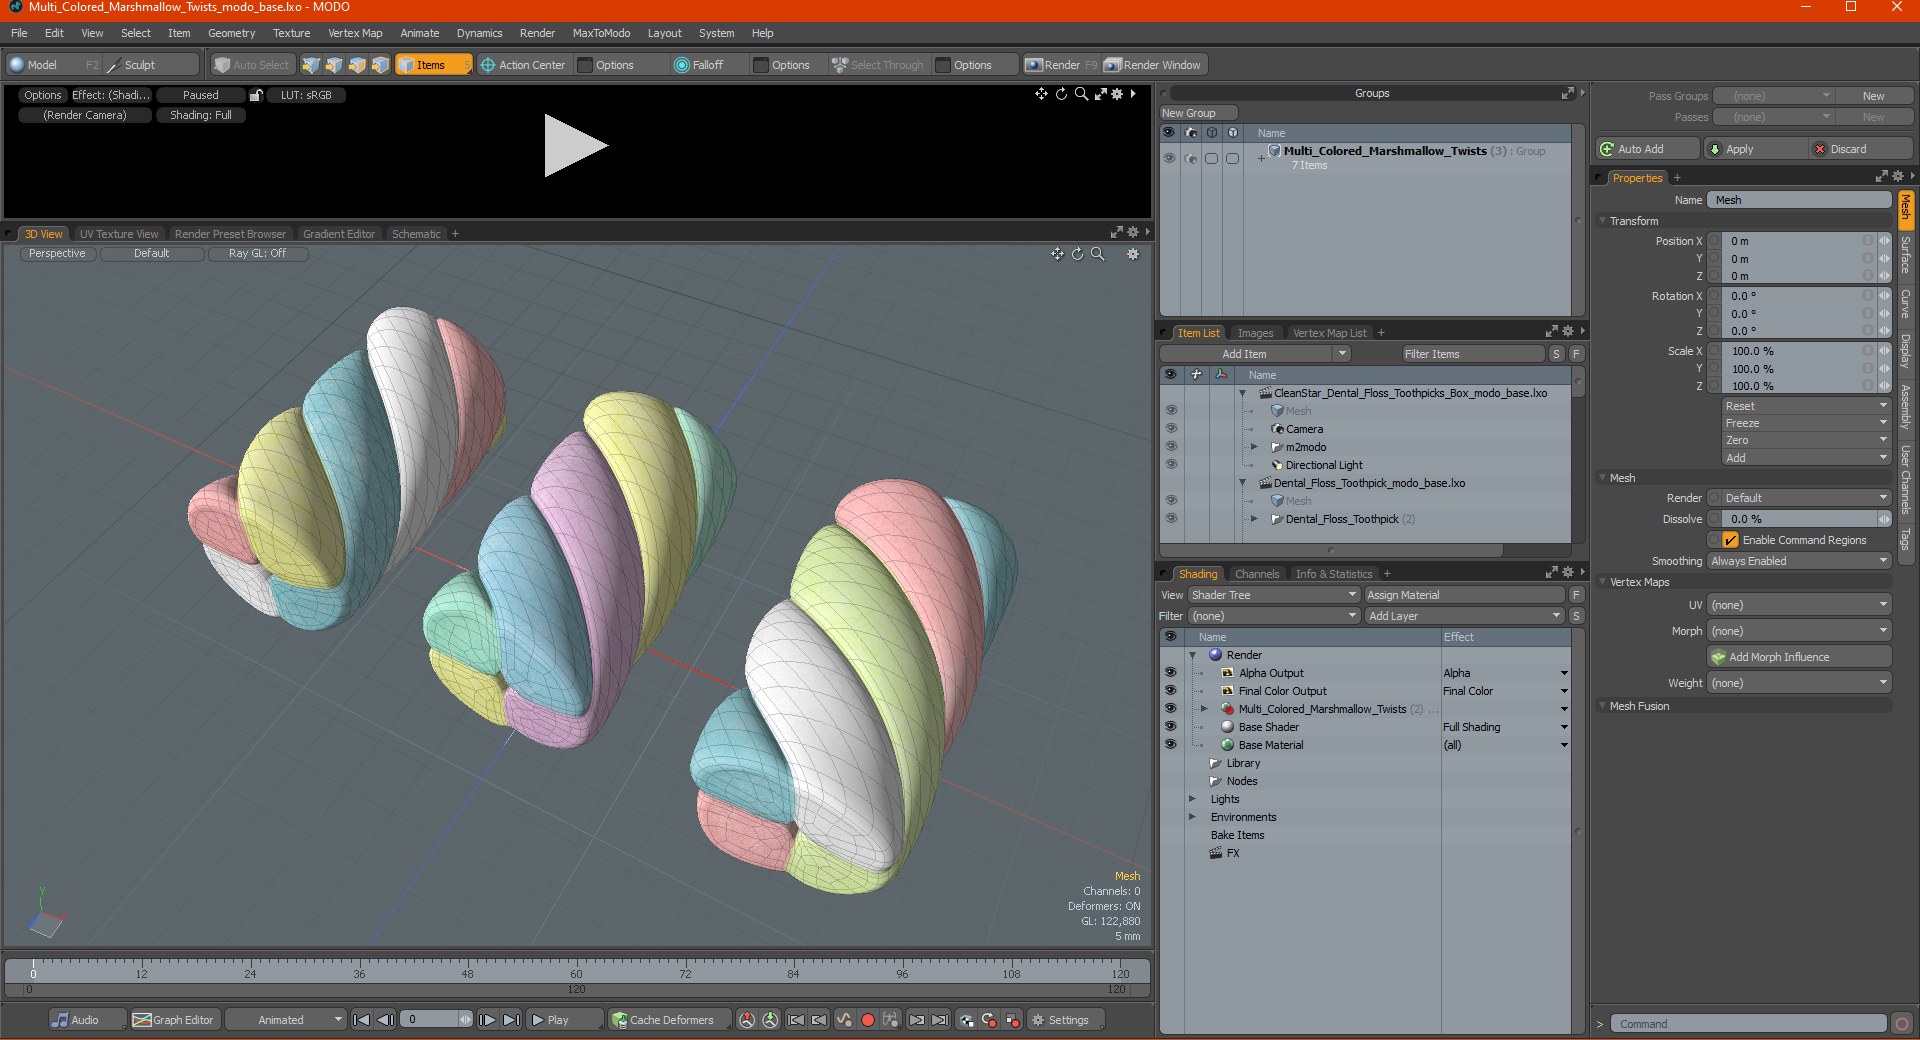Open Smoothing Always Enabled dropdown
Image resolution: width=1920 pixels, height=1040 pixels.
(x=1799, y=561)
